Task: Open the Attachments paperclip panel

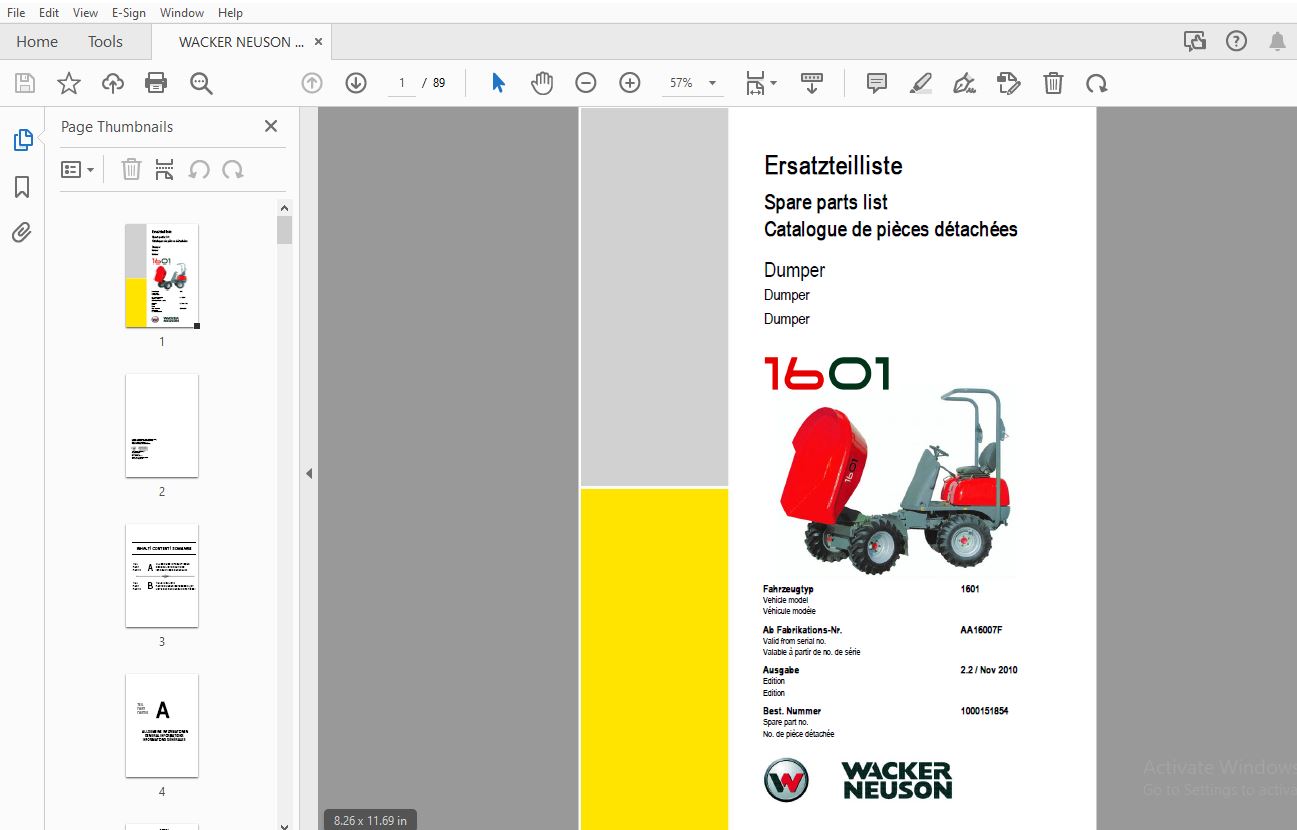Action: pos(22,233)
